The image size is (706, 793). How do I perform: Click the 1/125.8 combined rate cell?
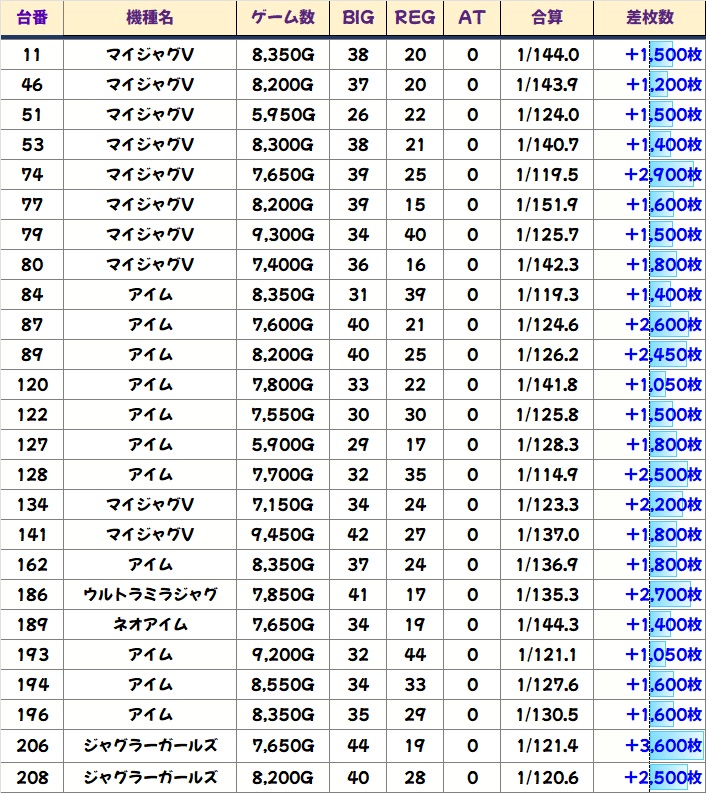[547, 415]
